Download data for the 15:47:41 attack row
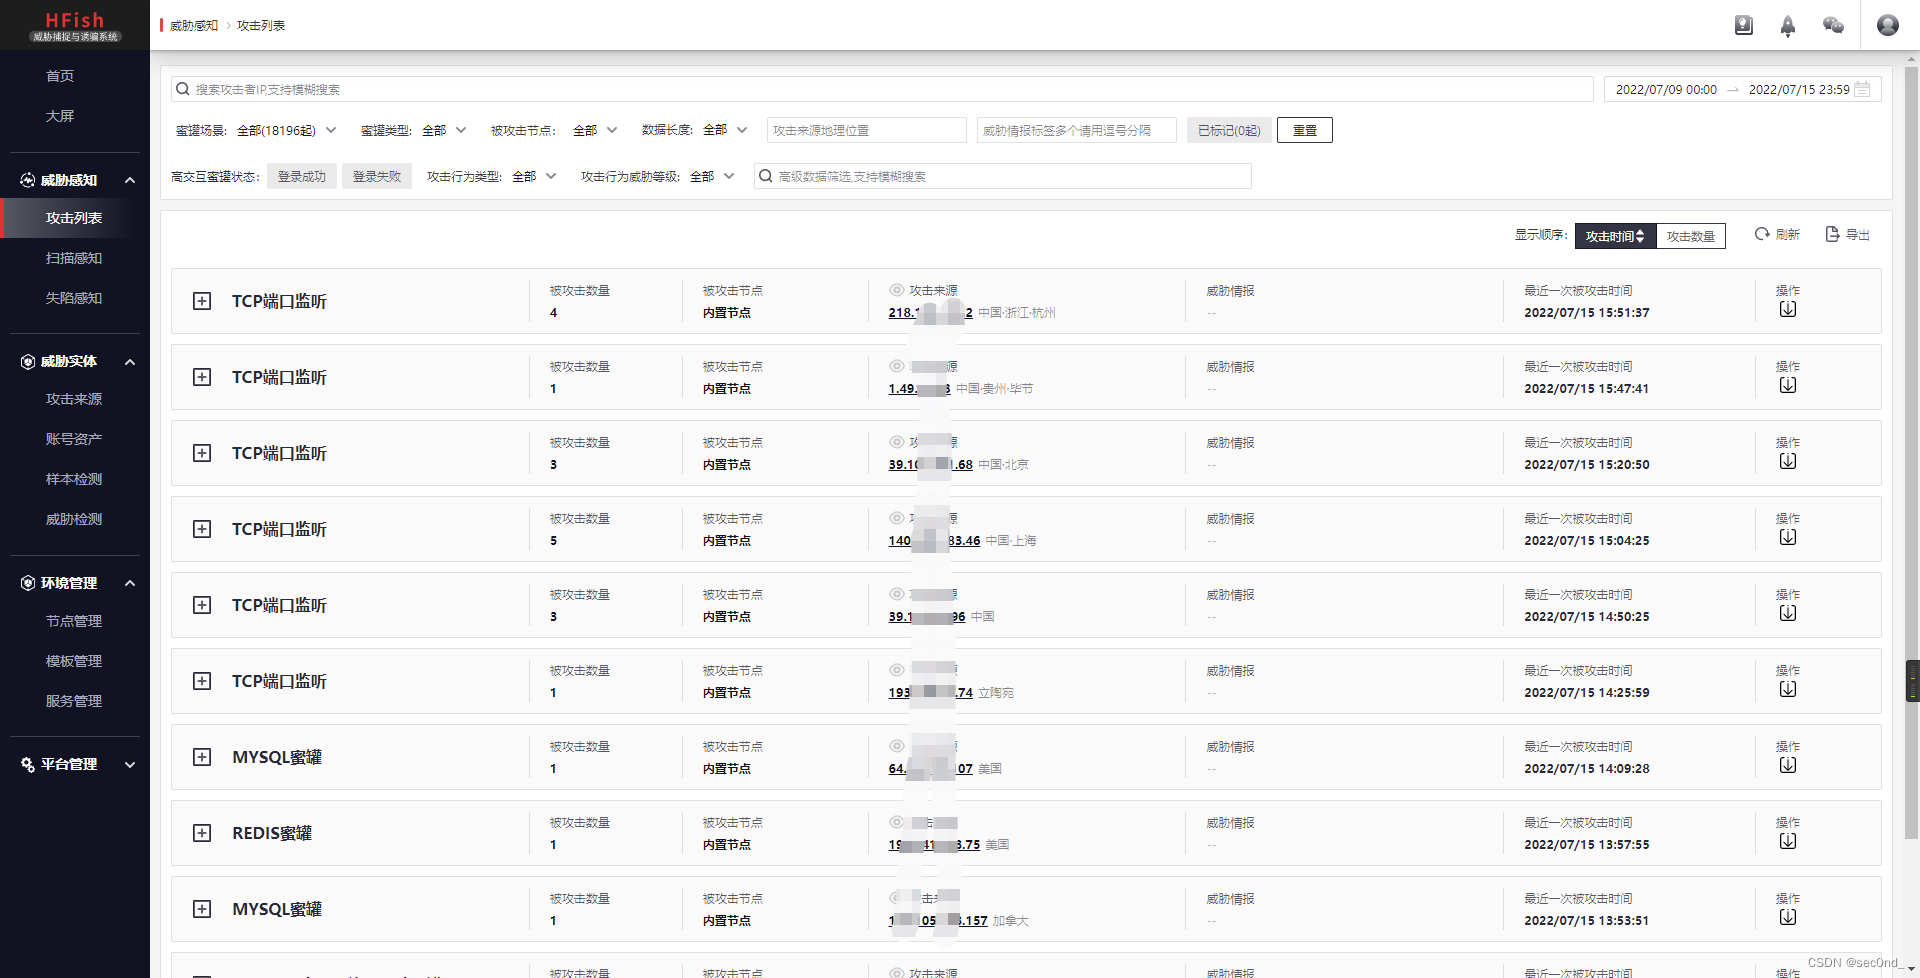This screenshot has height=978, width=1920. point(1788,386)
